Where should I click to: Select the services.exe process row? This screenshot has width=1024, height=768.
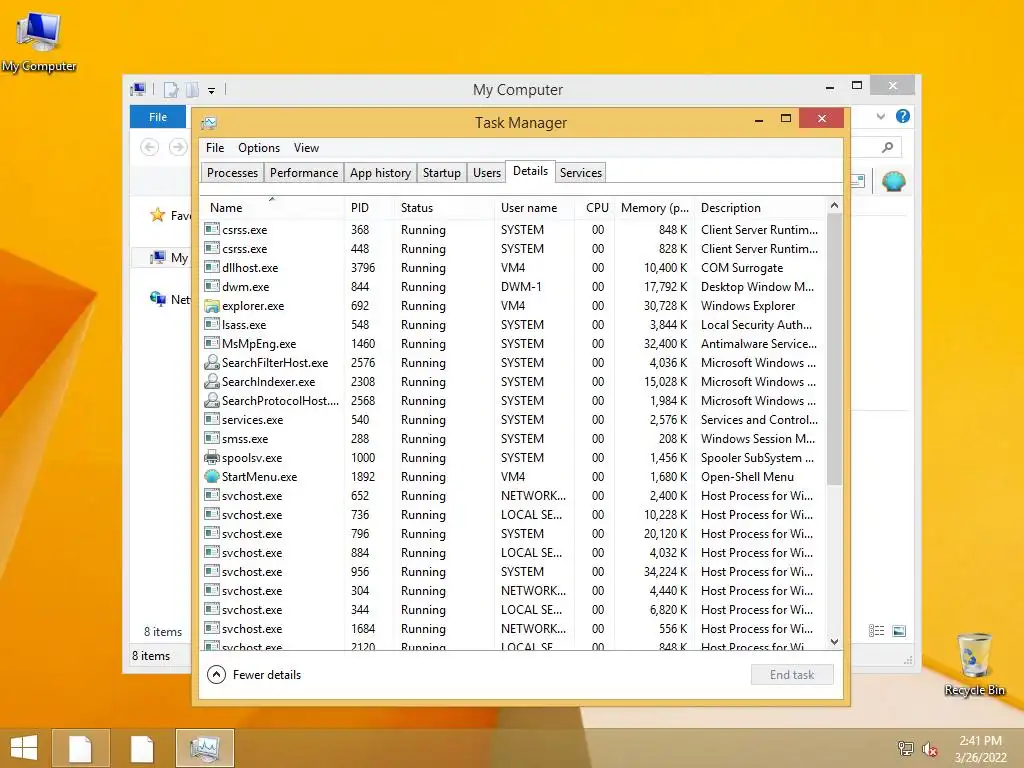click(513, 420)
